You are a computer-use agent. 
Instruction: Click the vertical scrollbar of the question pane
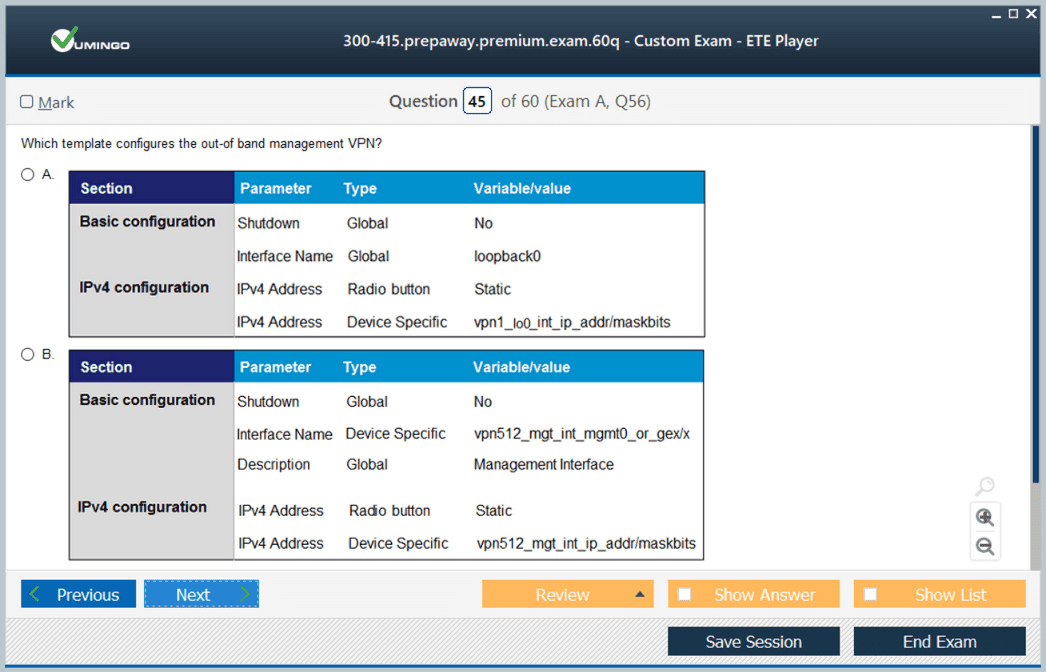(1035, 304)
